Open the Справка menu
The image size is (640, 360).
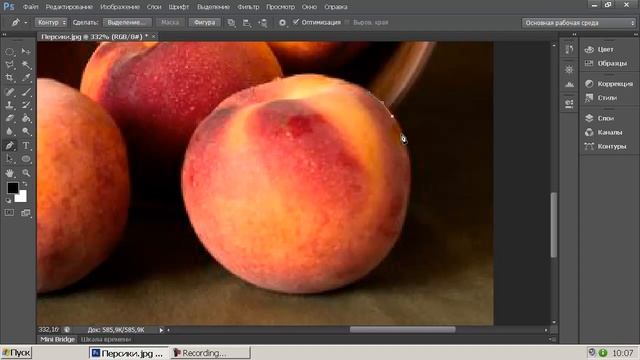click(x=336, y=7)
